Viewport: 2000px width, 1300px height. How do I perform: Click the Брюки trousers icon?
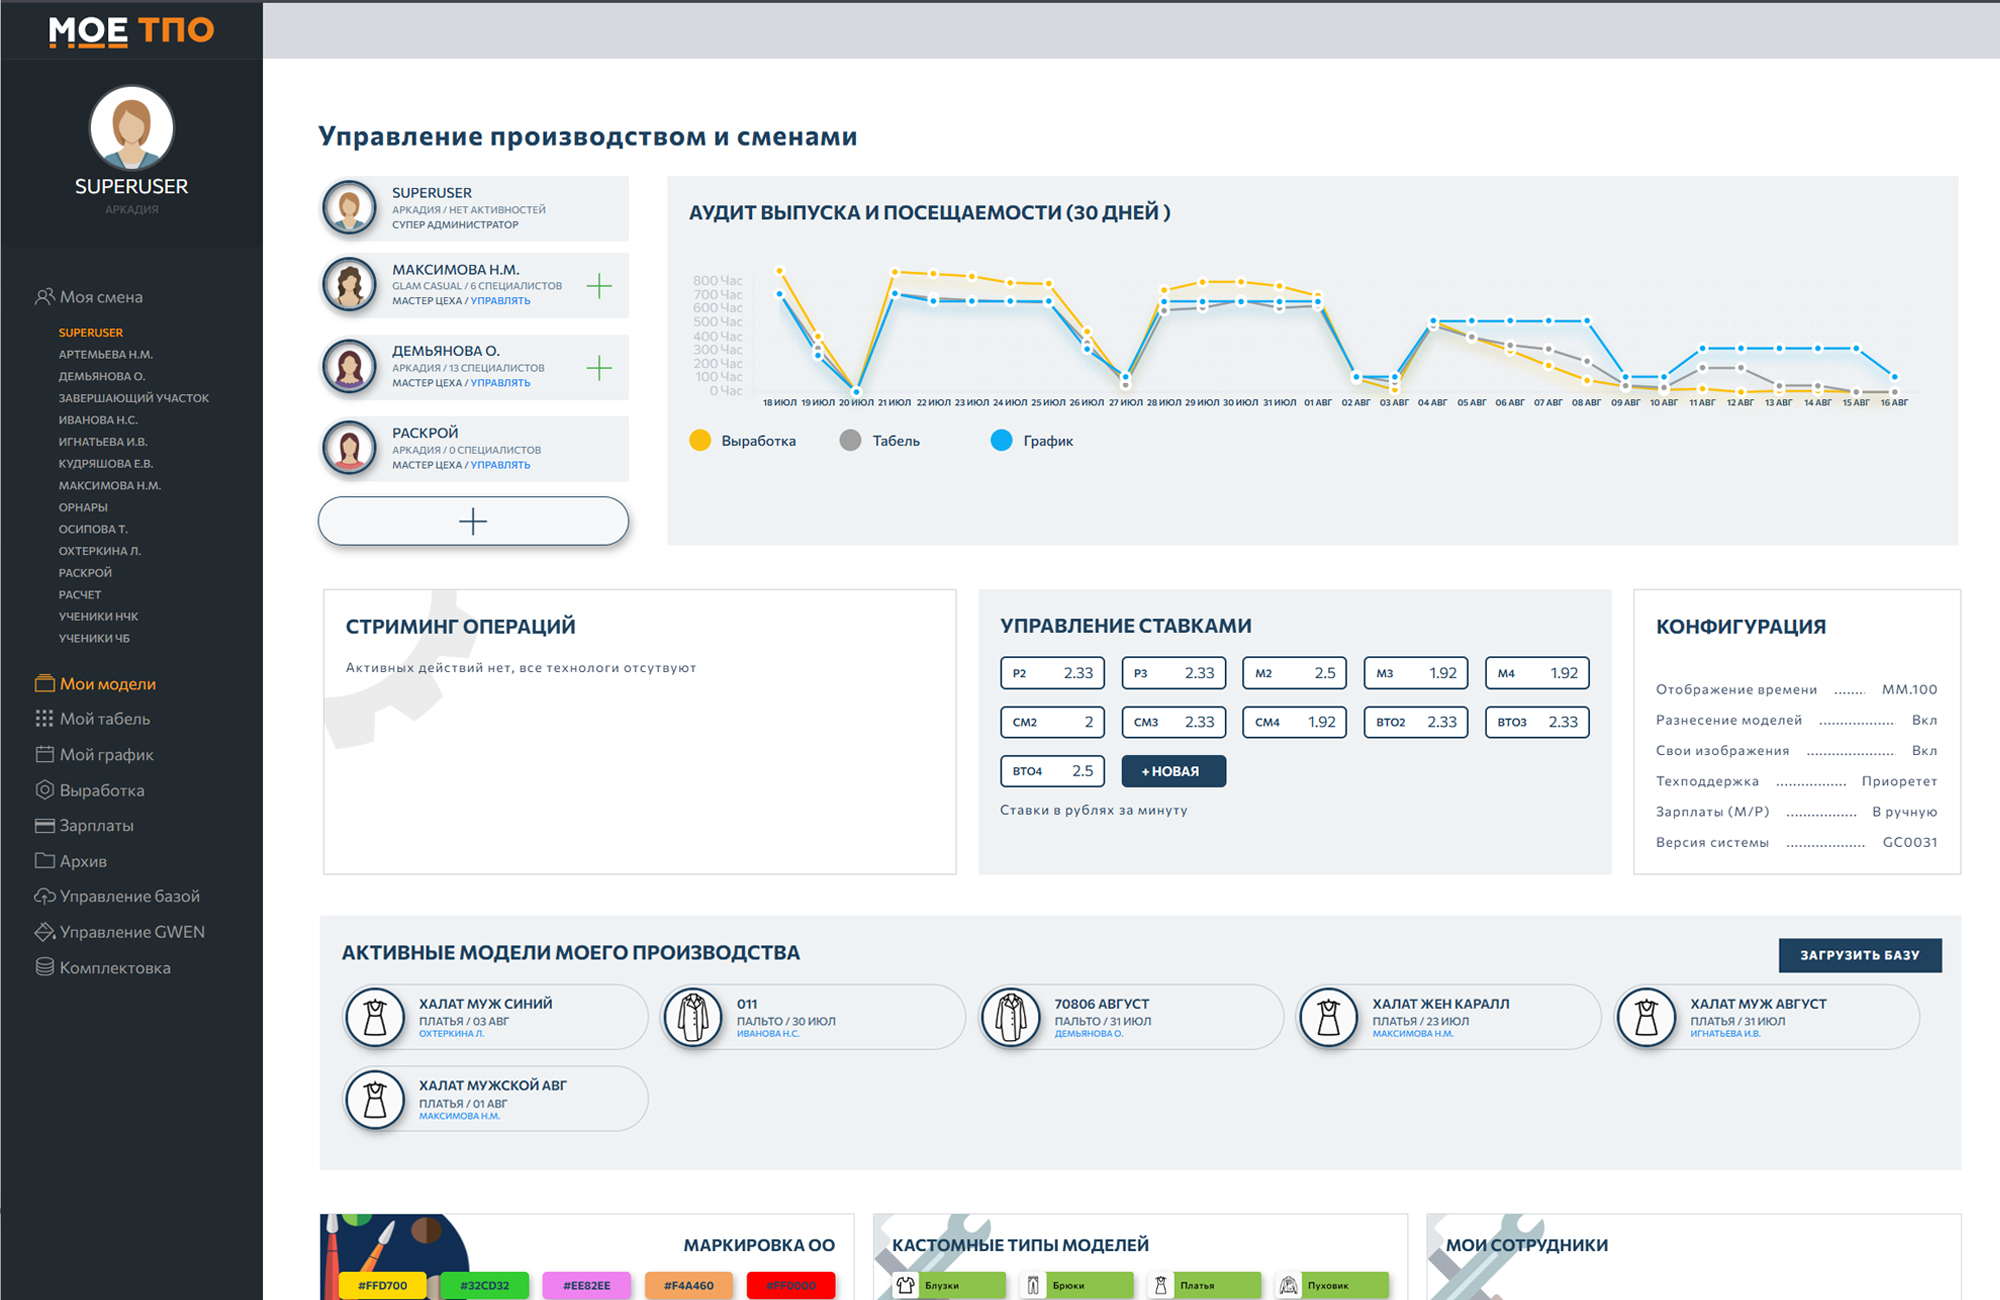pos(1034,1286)
